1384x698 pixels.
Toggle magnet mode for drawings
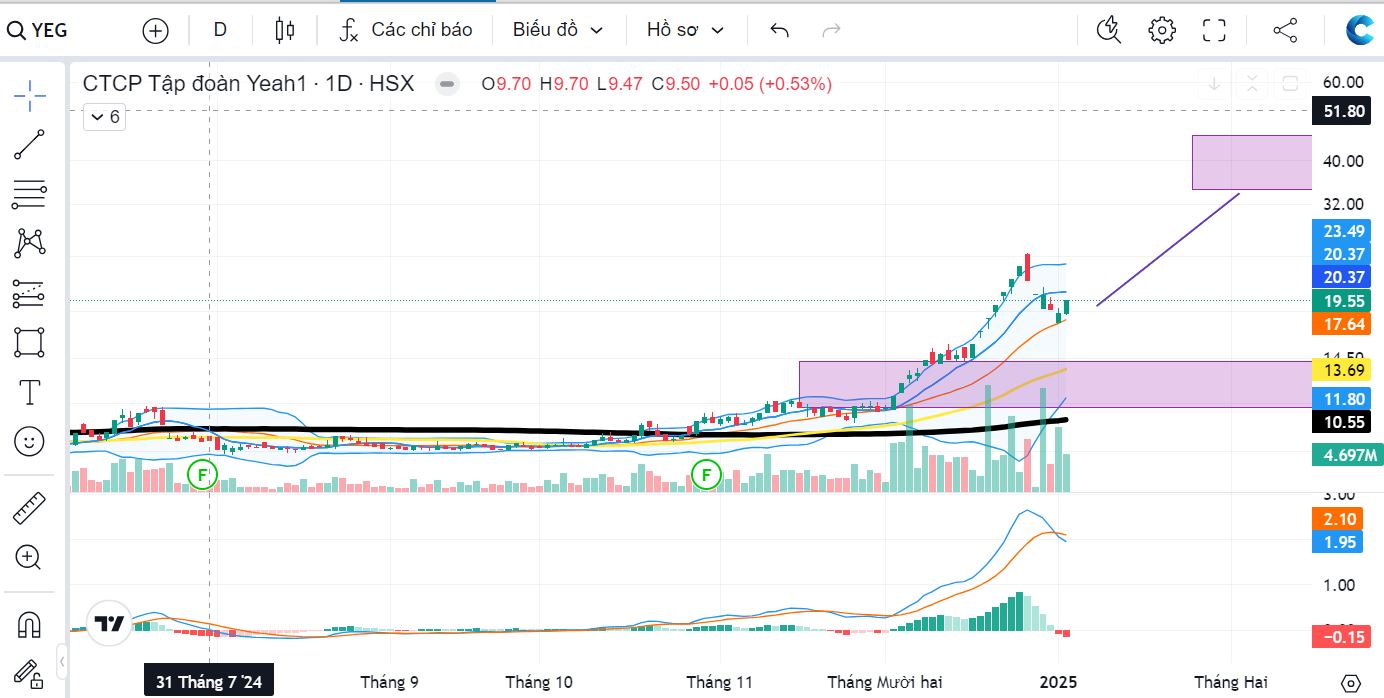pos(29,625)
